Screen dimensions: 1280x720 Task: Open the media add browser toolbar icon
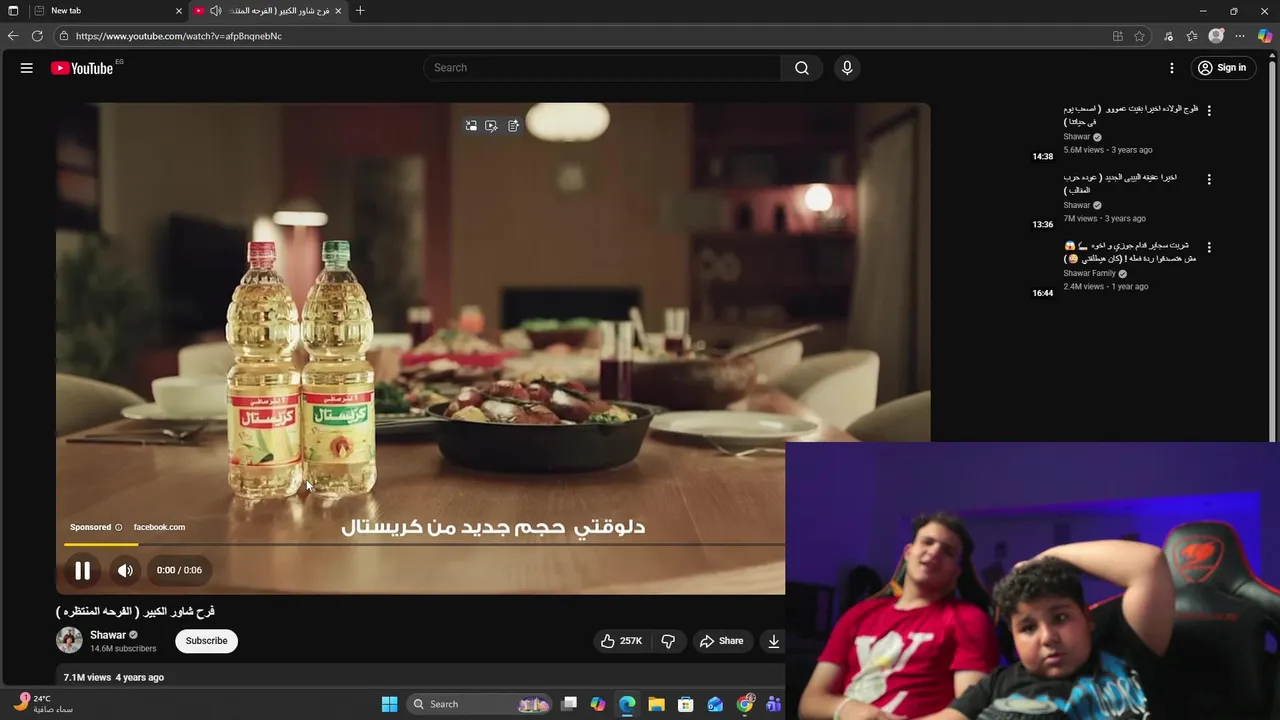[1168, 36]
